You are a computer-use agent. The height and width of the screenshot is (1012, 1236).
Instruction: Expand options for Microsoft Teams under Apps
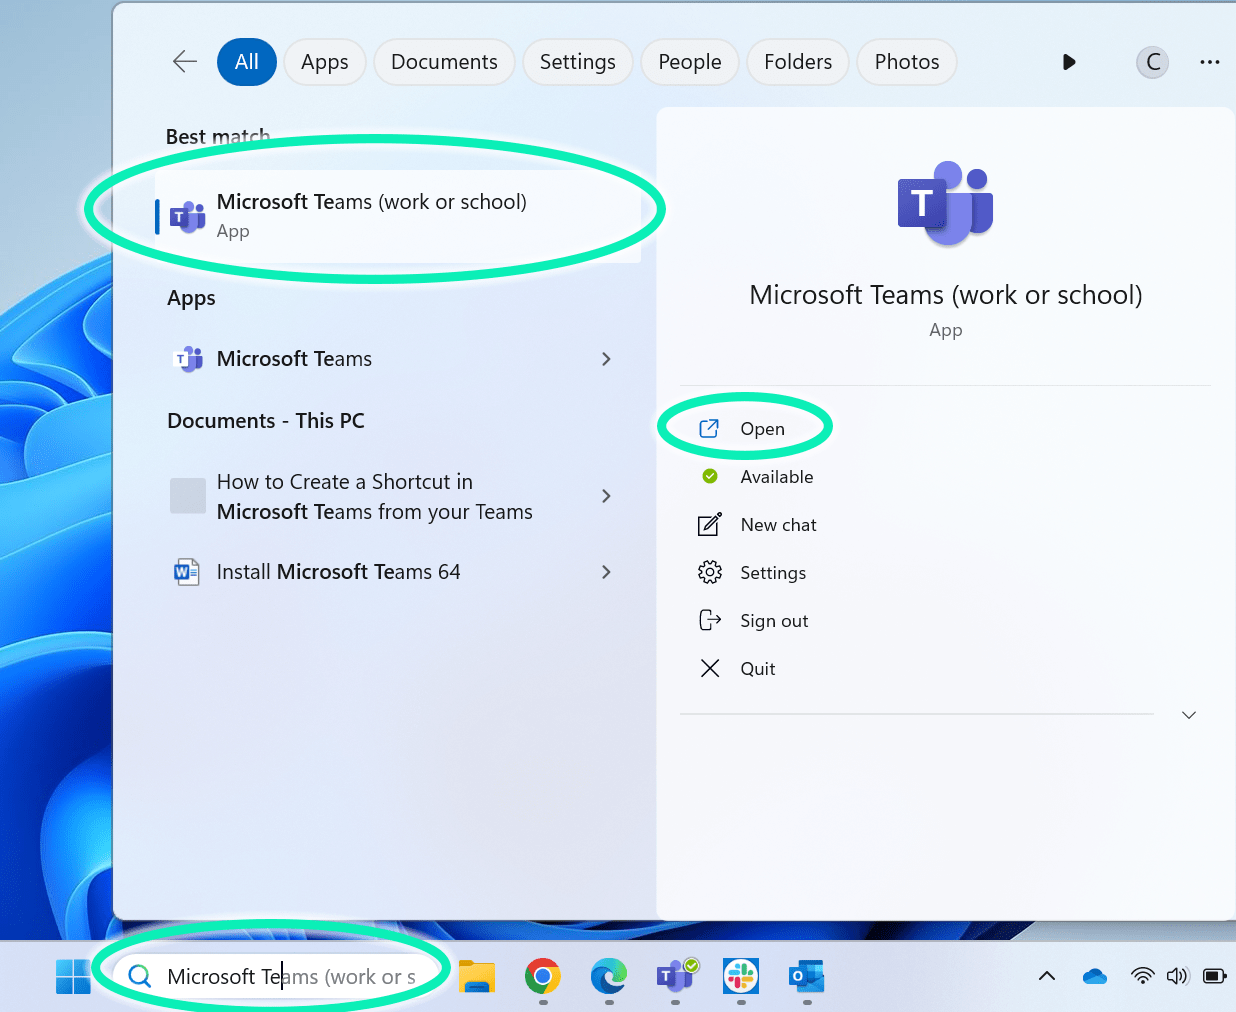[x=606, y=358]
